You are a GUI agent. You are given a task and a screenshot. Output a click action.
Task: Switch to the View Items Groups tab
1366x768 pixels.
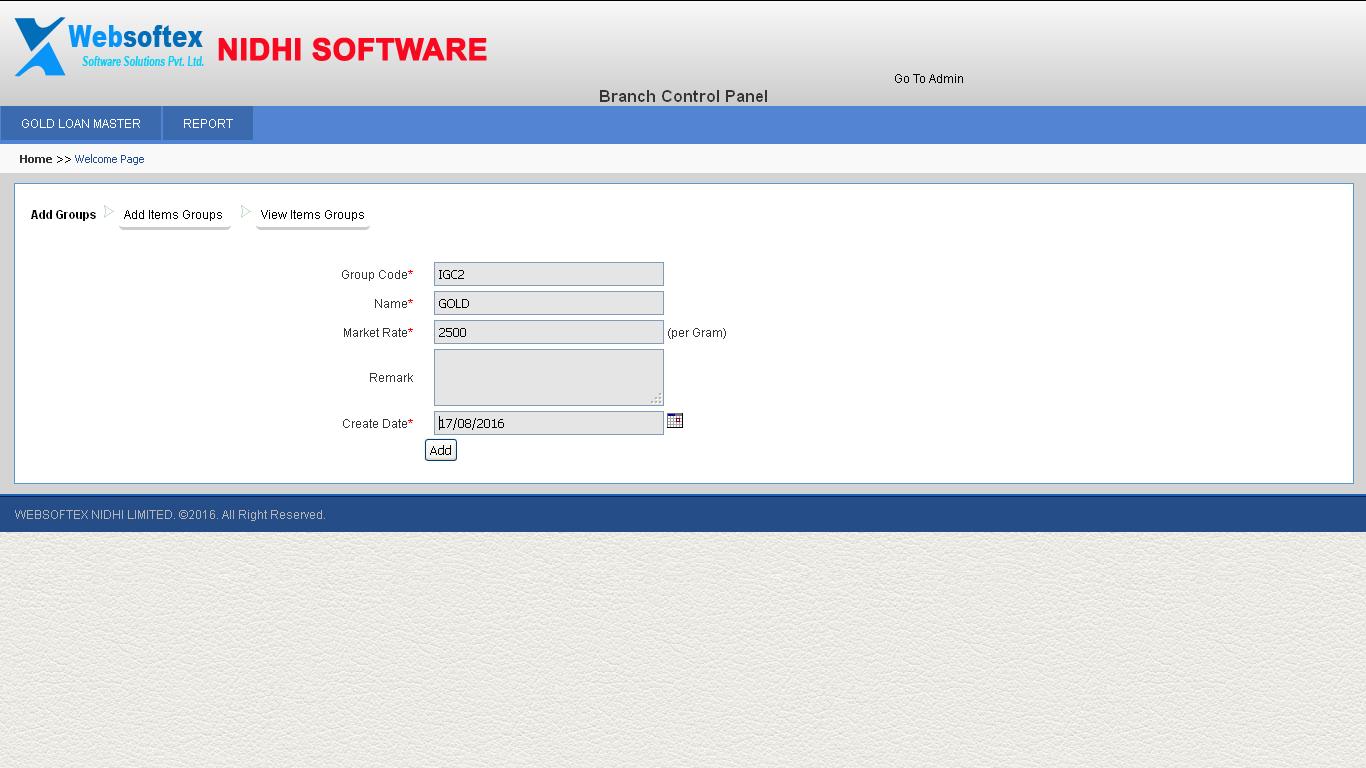coord(312,215)
